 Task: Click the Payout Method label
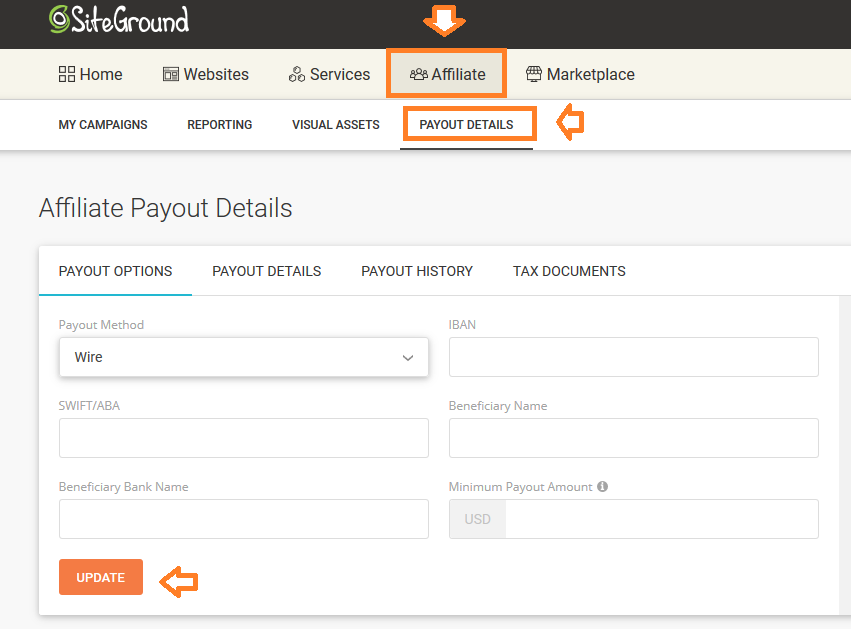click(101, 325)
